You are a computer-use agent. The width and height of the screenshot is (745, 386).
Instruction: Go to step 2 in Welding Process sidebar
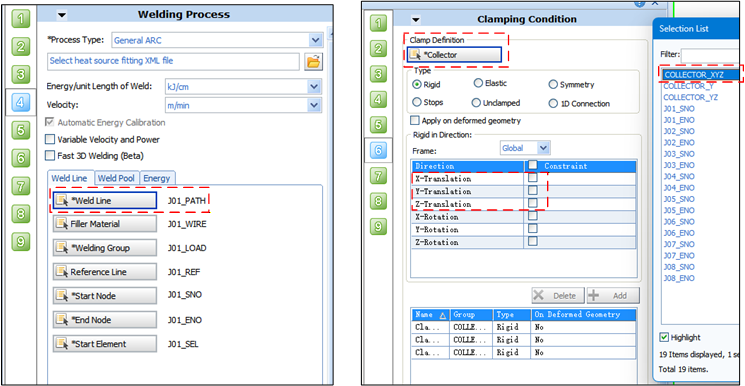20,47
